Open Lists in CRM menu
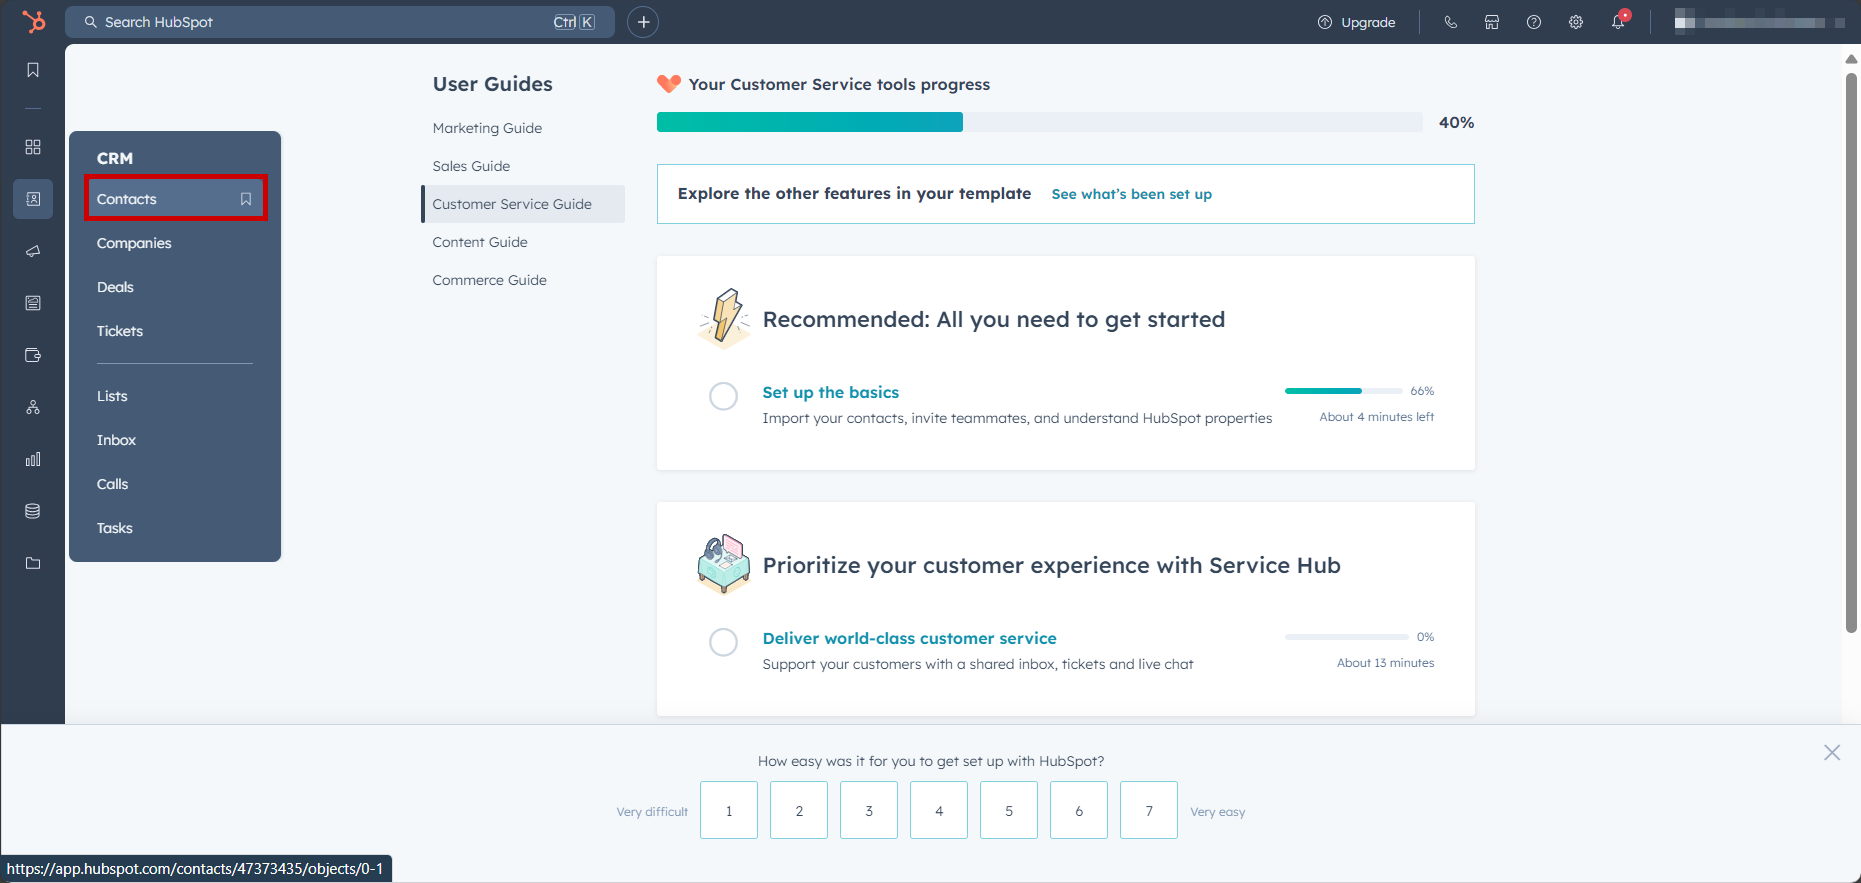The image size is (1861, 883). pyautogui.click(x=112, y=396)
